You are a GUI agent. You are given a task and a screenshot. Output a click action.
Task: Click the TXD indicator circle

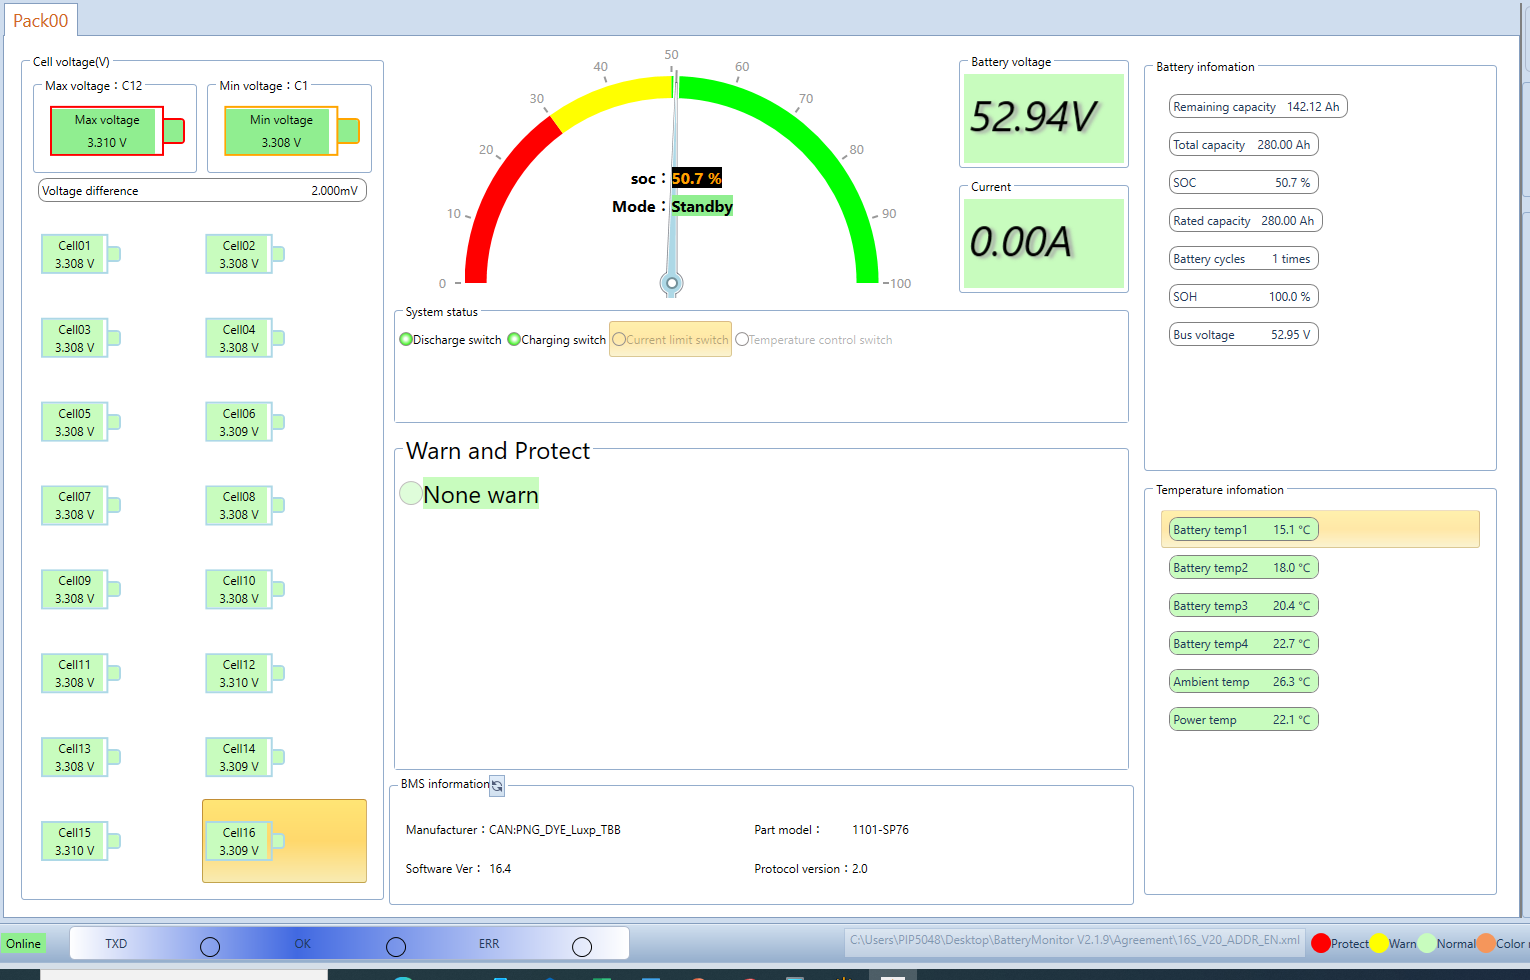point(210,946)
